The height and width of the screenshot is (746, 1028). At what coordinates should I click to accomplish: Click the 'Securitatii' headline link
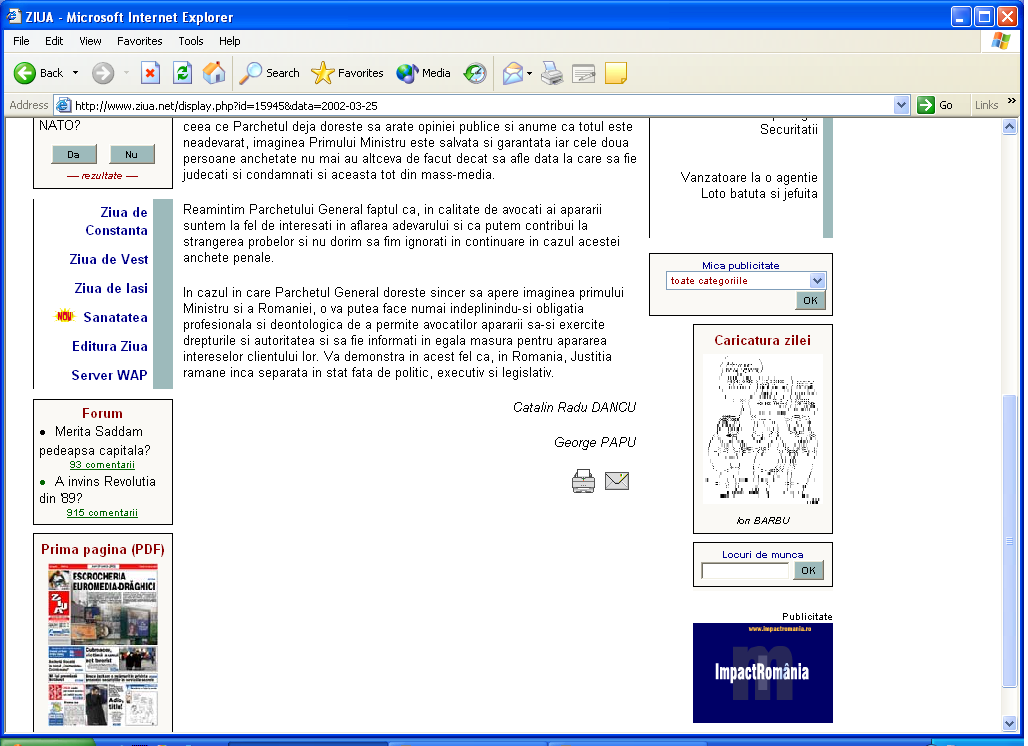pos(789,130)
